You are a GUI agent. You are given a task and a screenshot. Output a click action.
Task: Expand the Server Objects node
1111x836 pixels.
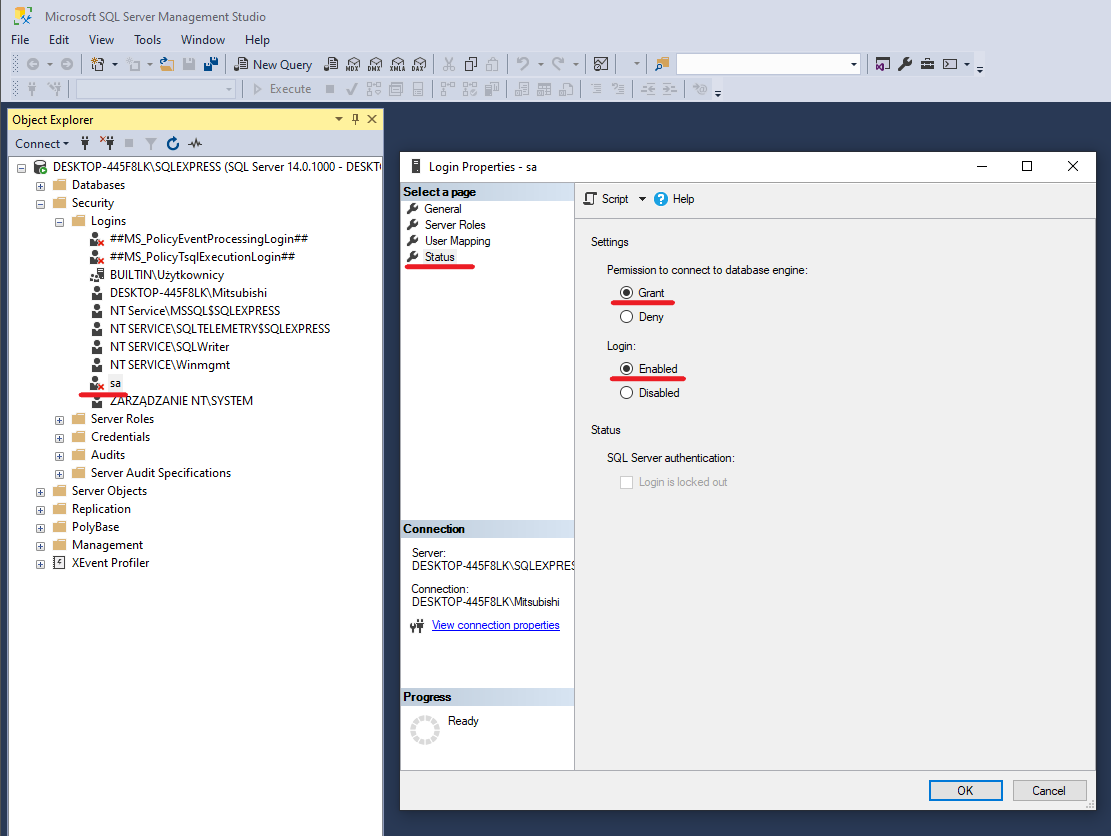[40, 492]
